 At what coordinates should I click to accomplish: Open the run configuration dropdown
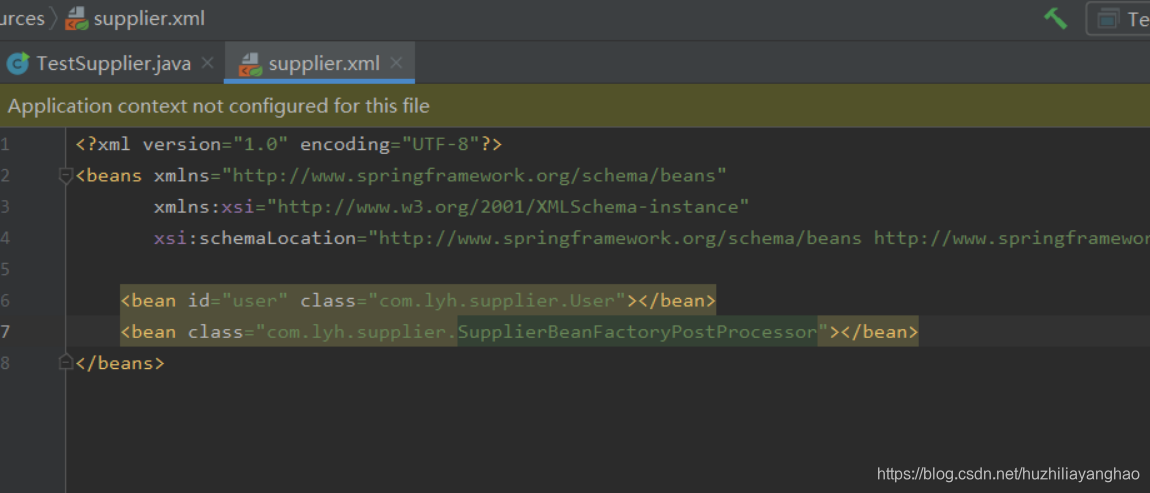[1118, 18]
